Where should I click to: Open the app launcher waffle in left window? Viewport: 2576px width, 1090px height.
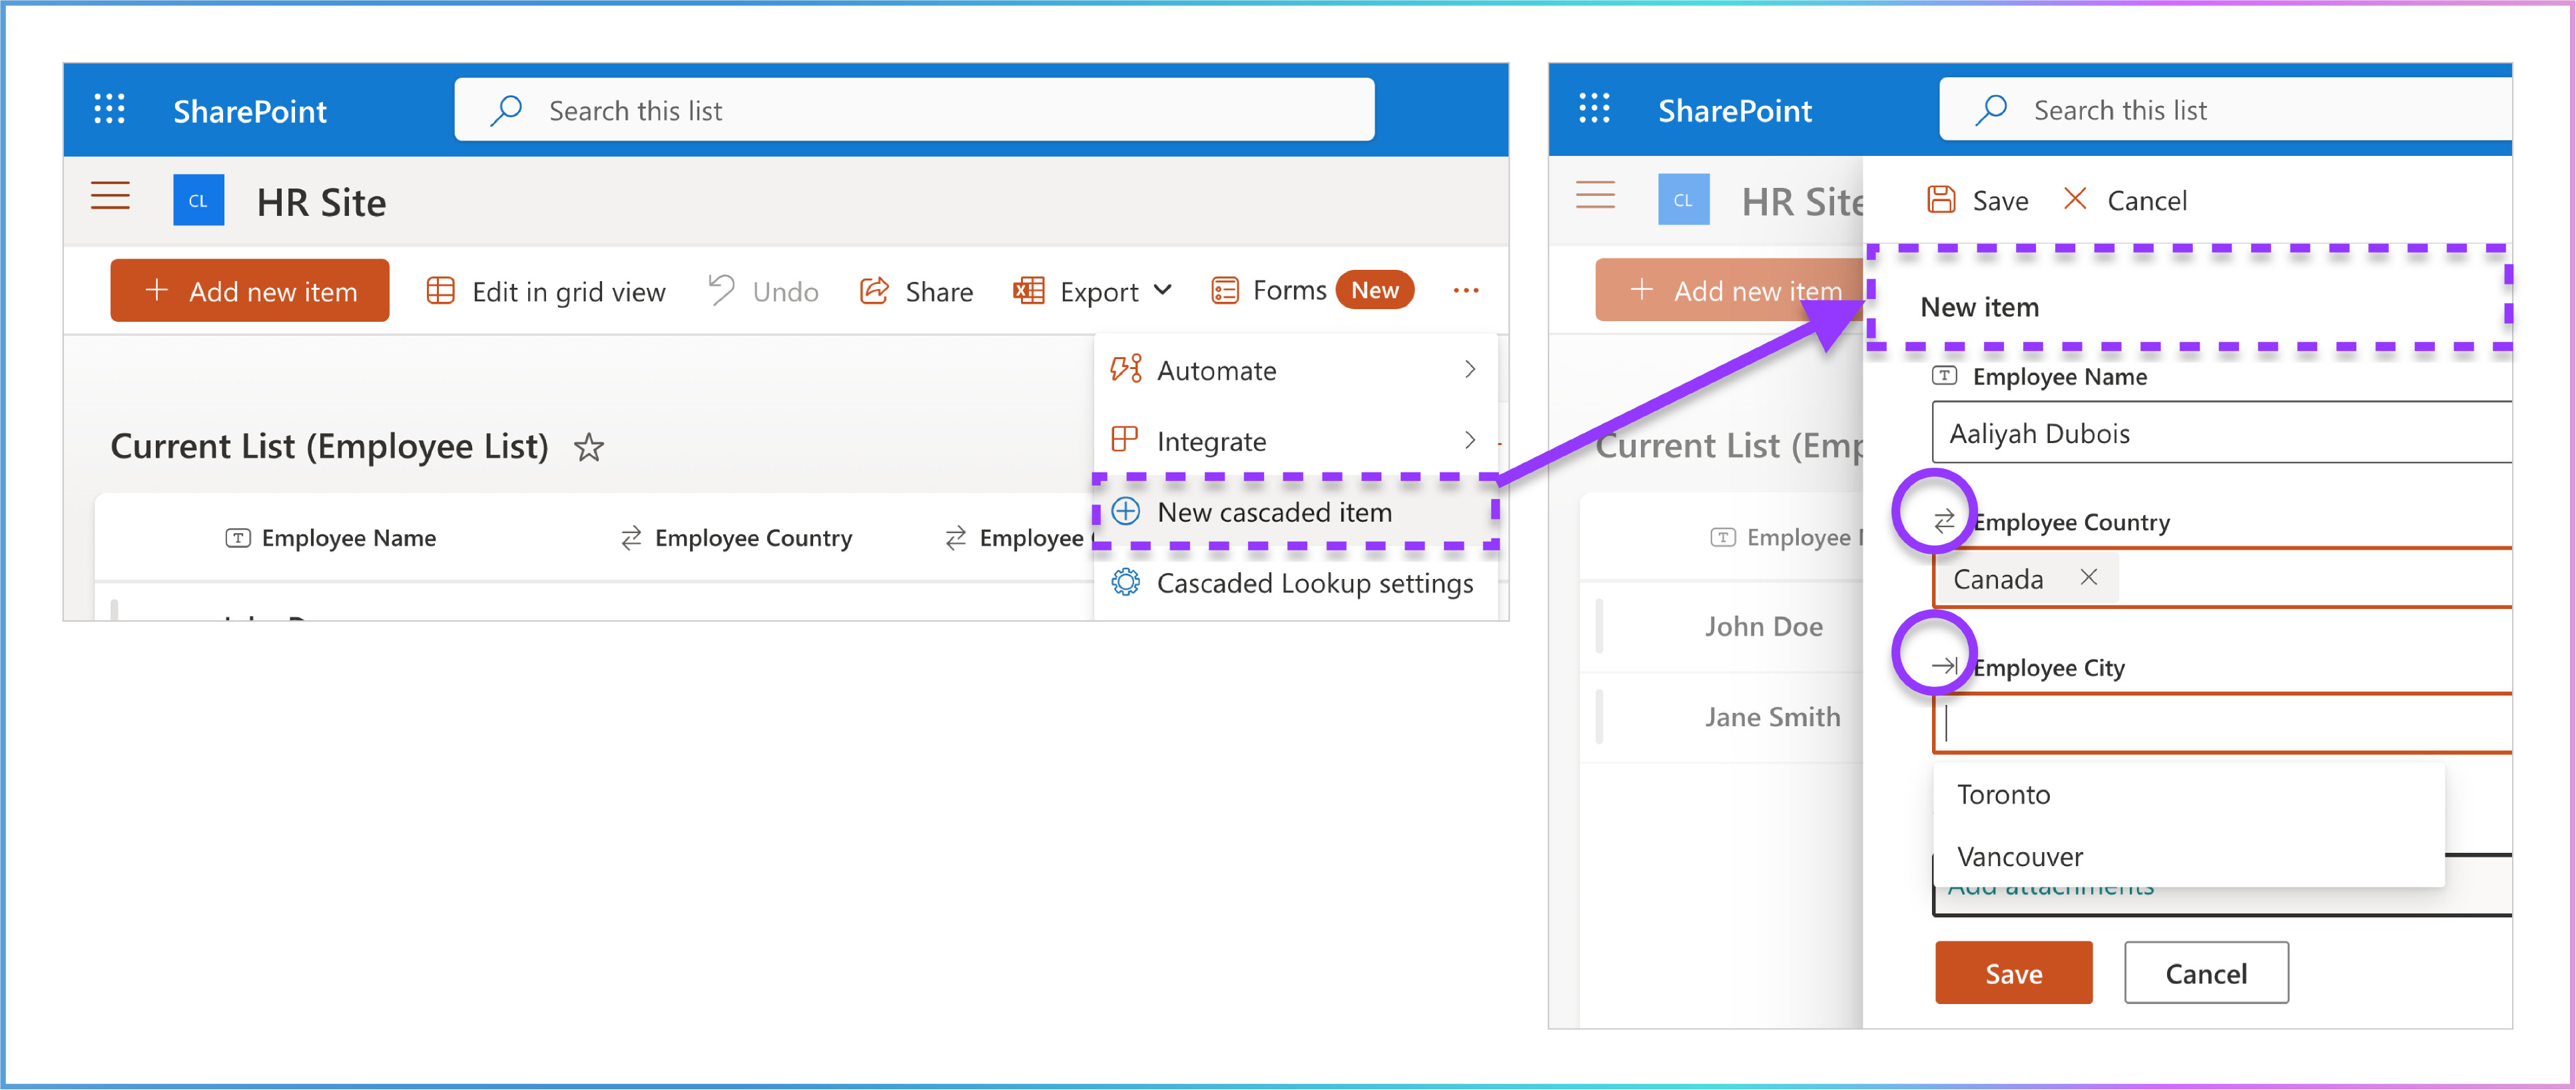click(109, 109)
